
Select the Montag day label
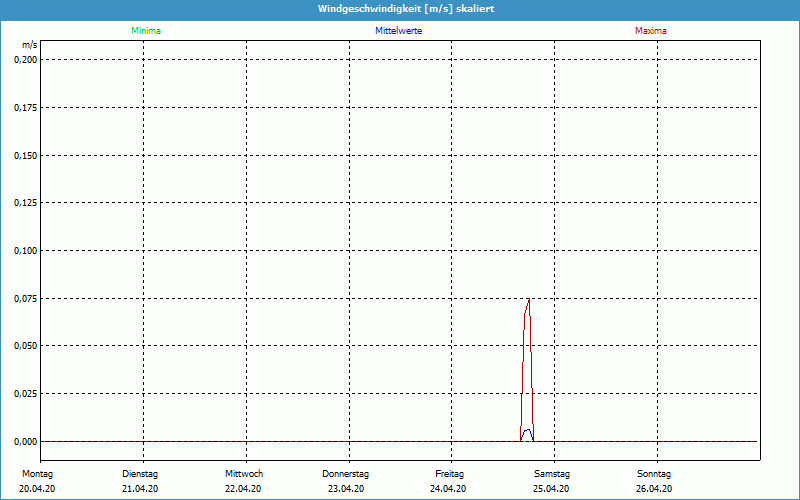[36, 473]
